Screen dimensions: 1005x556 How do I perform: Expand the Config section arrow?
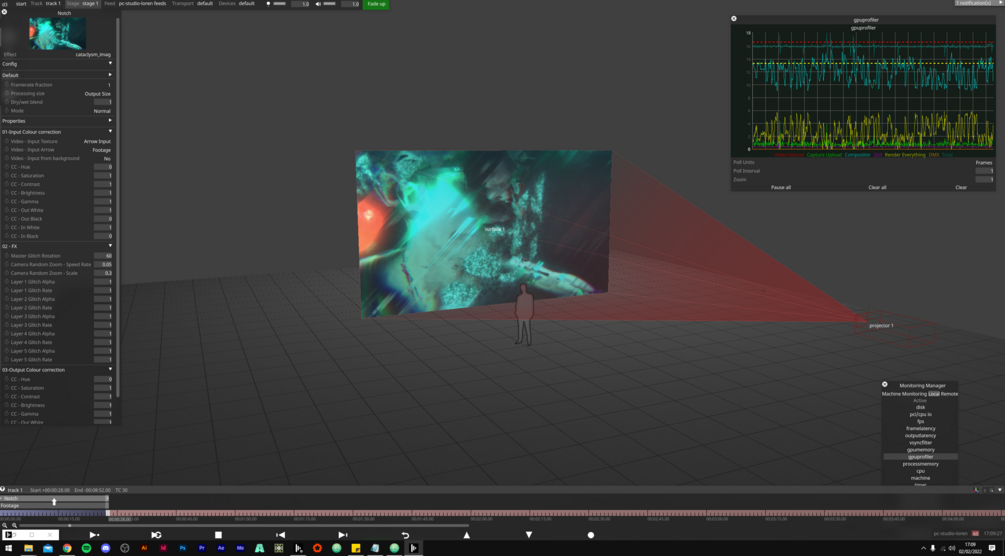pos(110,63)
